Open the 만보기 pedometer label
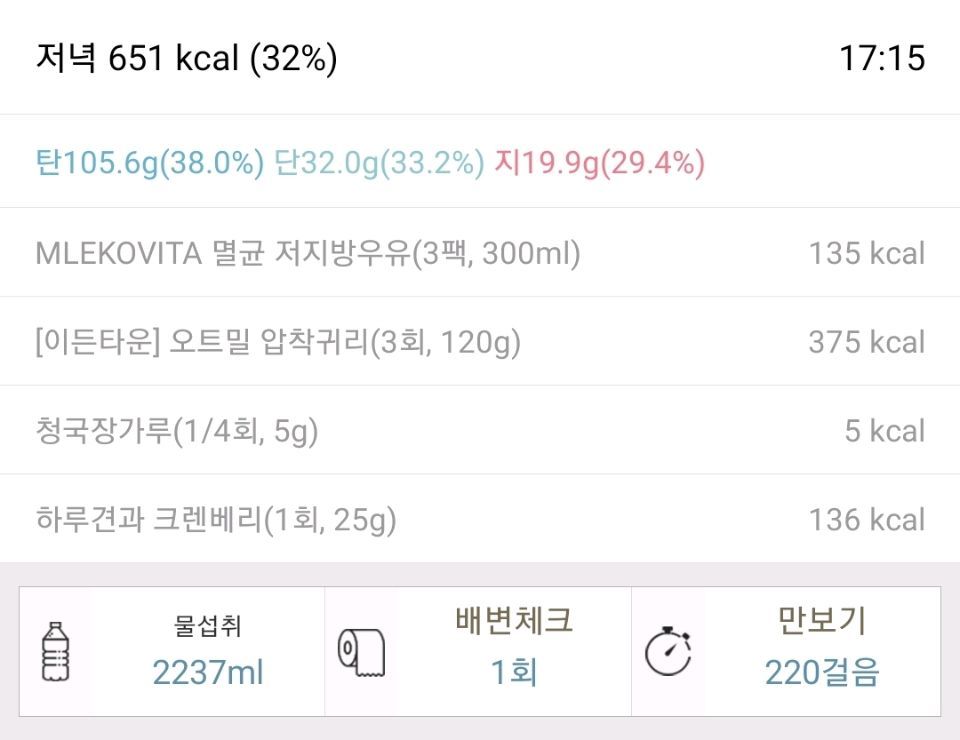 tap(821, 621)
